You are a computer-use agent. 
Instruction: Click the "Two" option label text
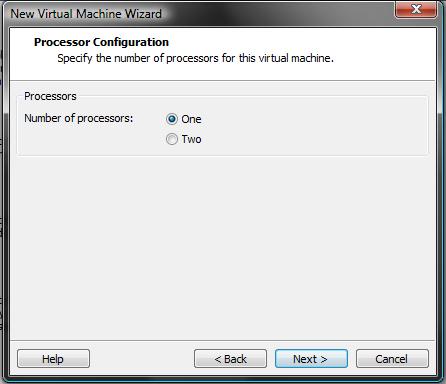[x=191, y=139]
